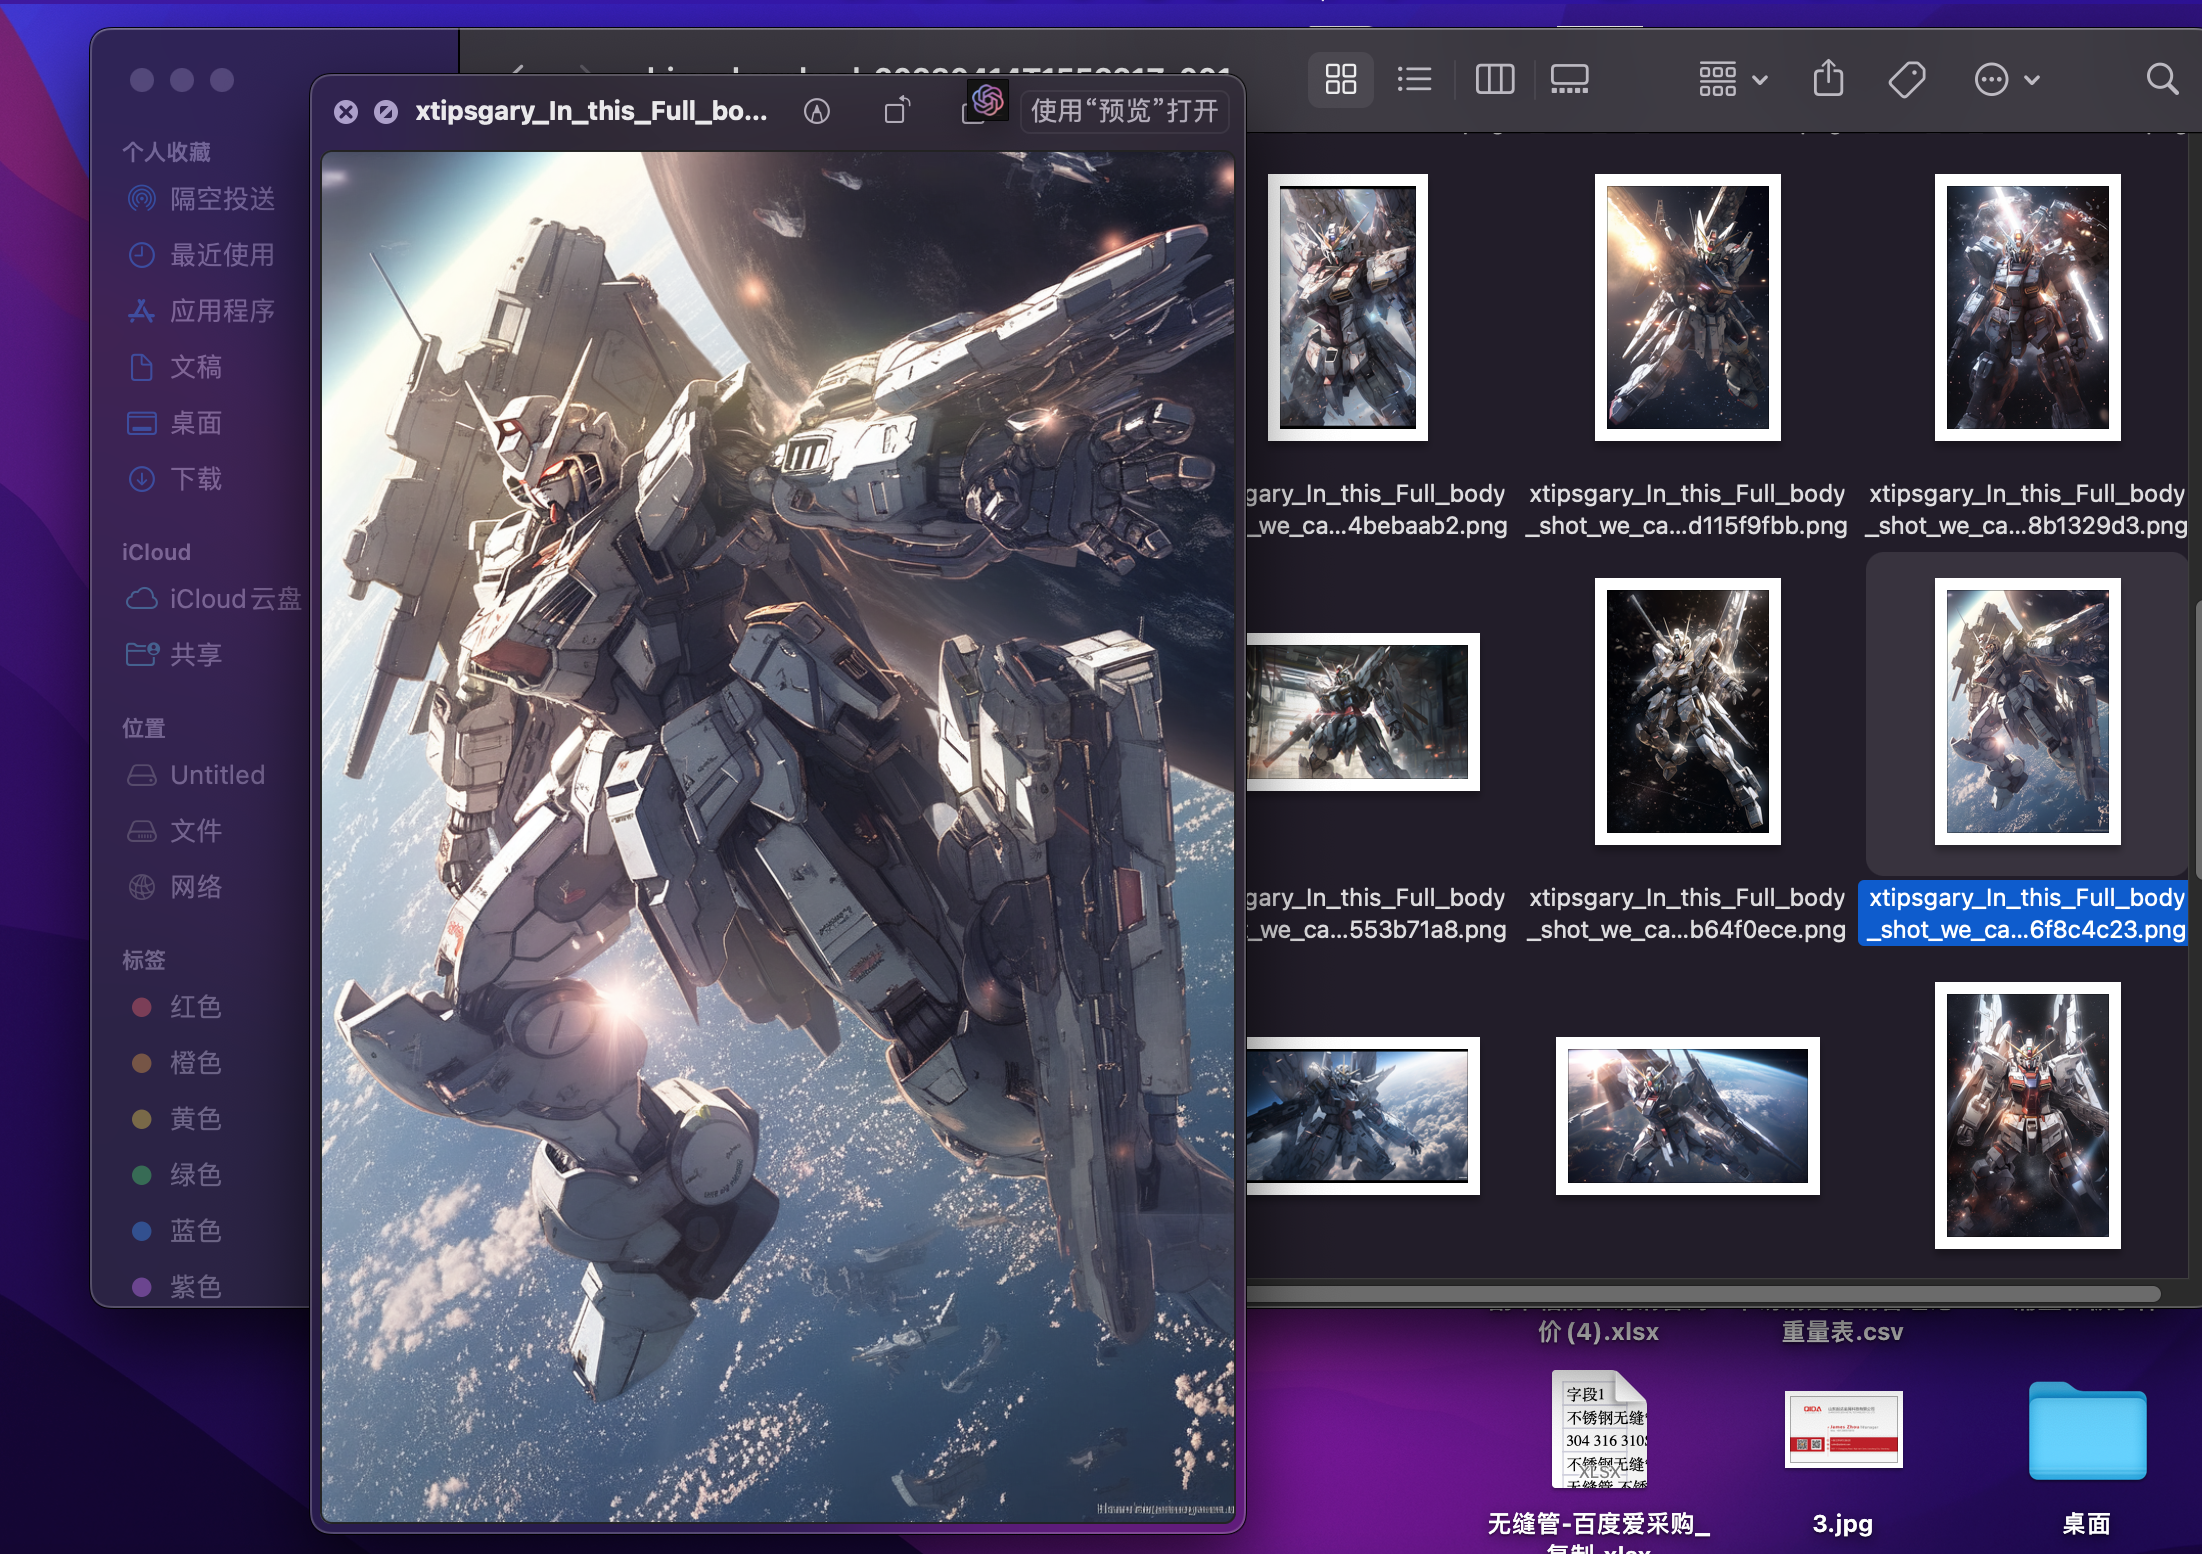Select the 无缝管-百度爱采购 xlsx desktop file
The width and height of the screenshot is (2202, 1554).
(x=1599, y=1430)
